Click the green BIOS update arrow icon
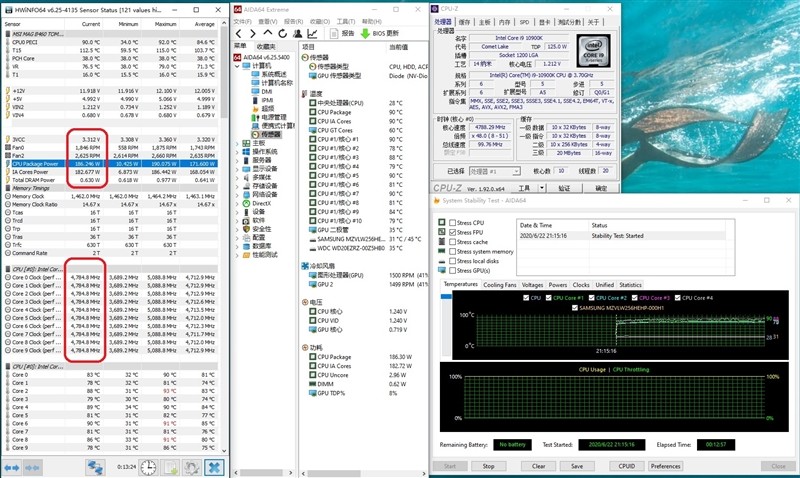This screenshot has width=800, height=478. (365, 34)
